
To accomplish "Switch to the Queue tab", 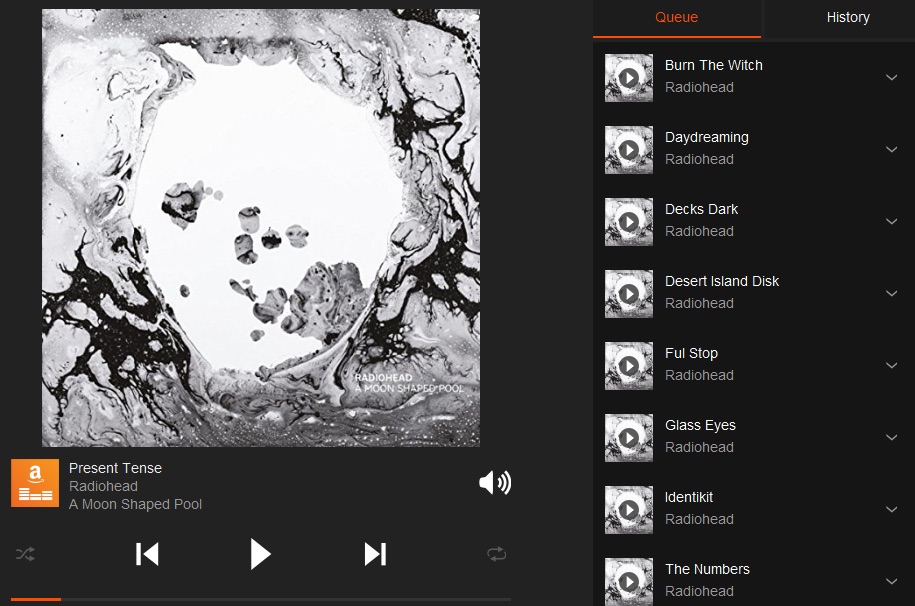I will tap(676, 18).
